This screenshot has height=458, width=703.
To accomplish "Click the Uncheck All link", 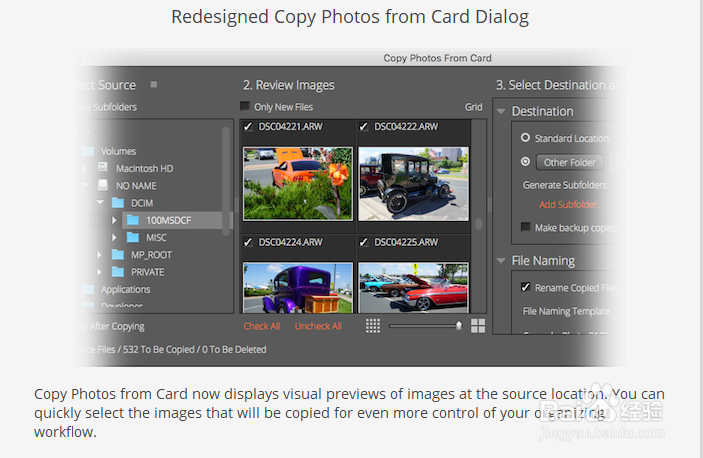I will coord(318,326).
